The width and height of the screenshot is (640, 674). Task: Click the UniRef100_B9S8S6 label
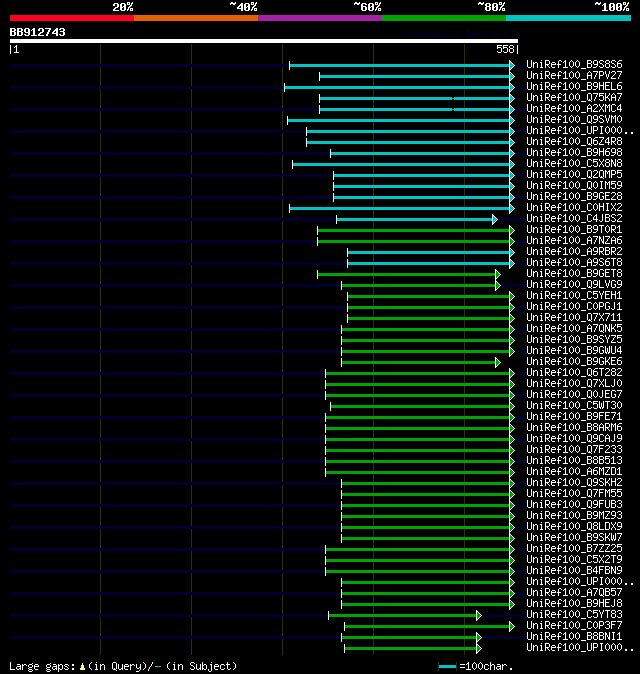point(574,64)
